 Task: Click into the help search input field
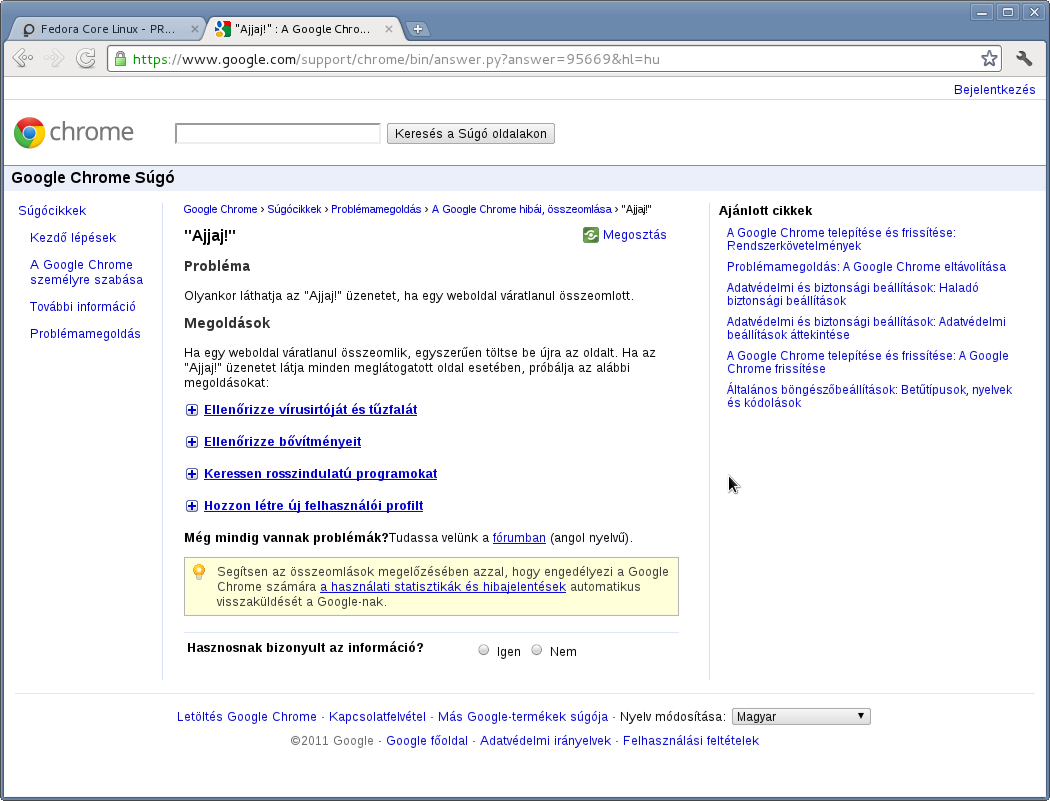(x=277, y=133)
